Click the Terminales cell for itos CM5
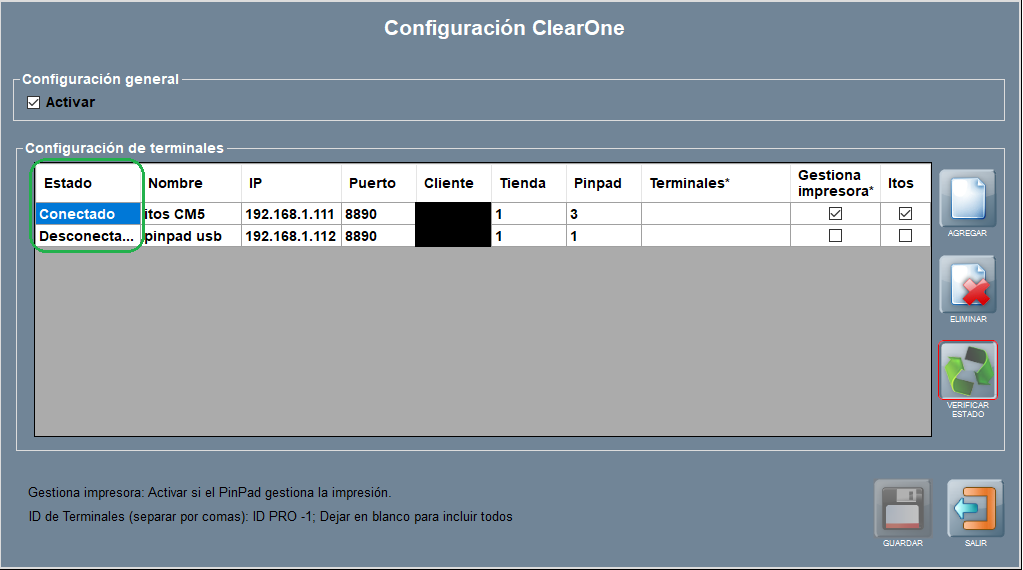Image resolution: width=1023 pixels, height=570 pixels. pos(715,214)
